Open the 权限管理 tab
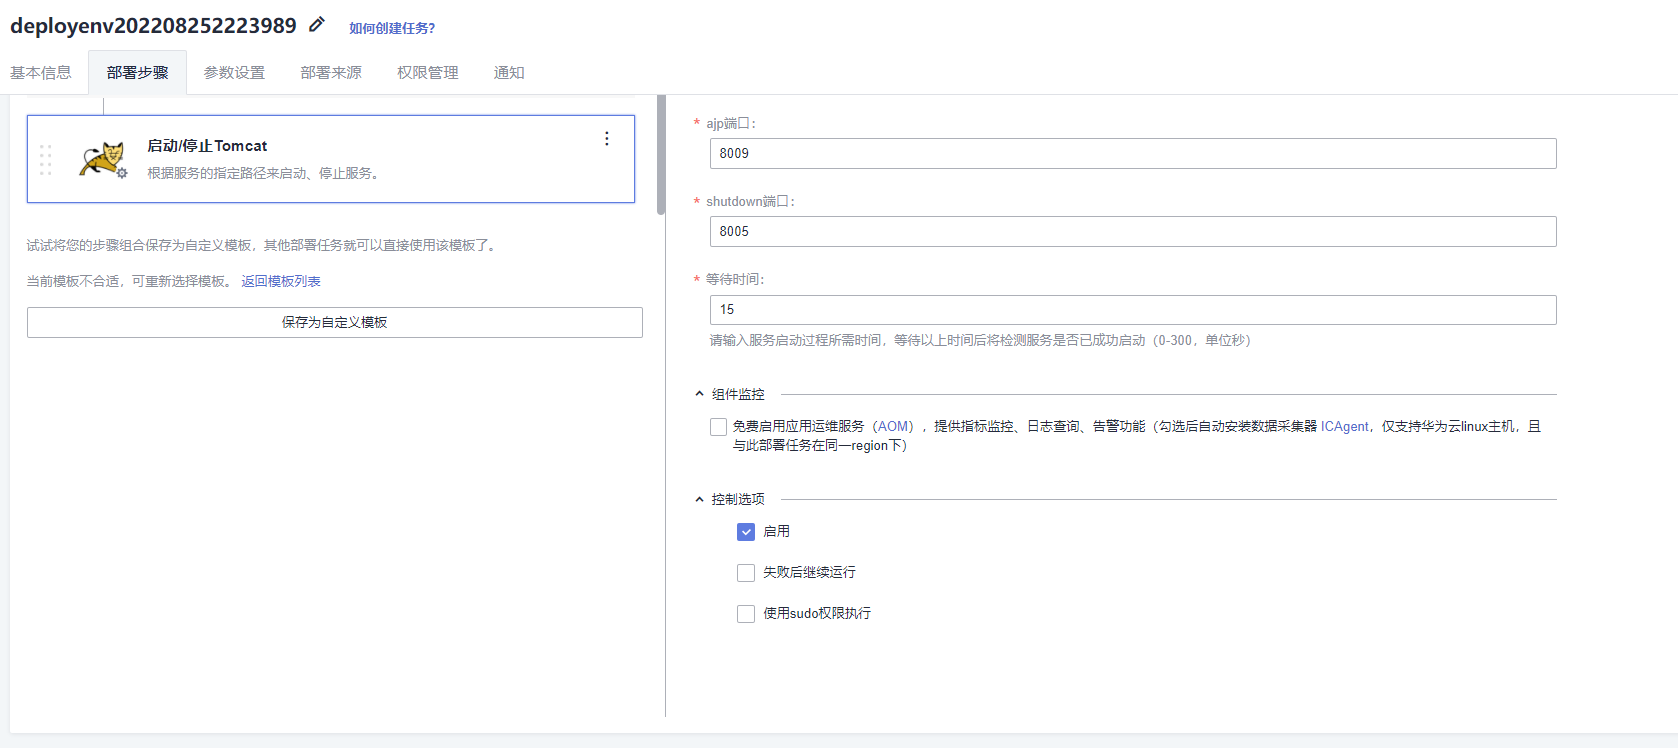The image size is (1678, 749). point(428,73)
